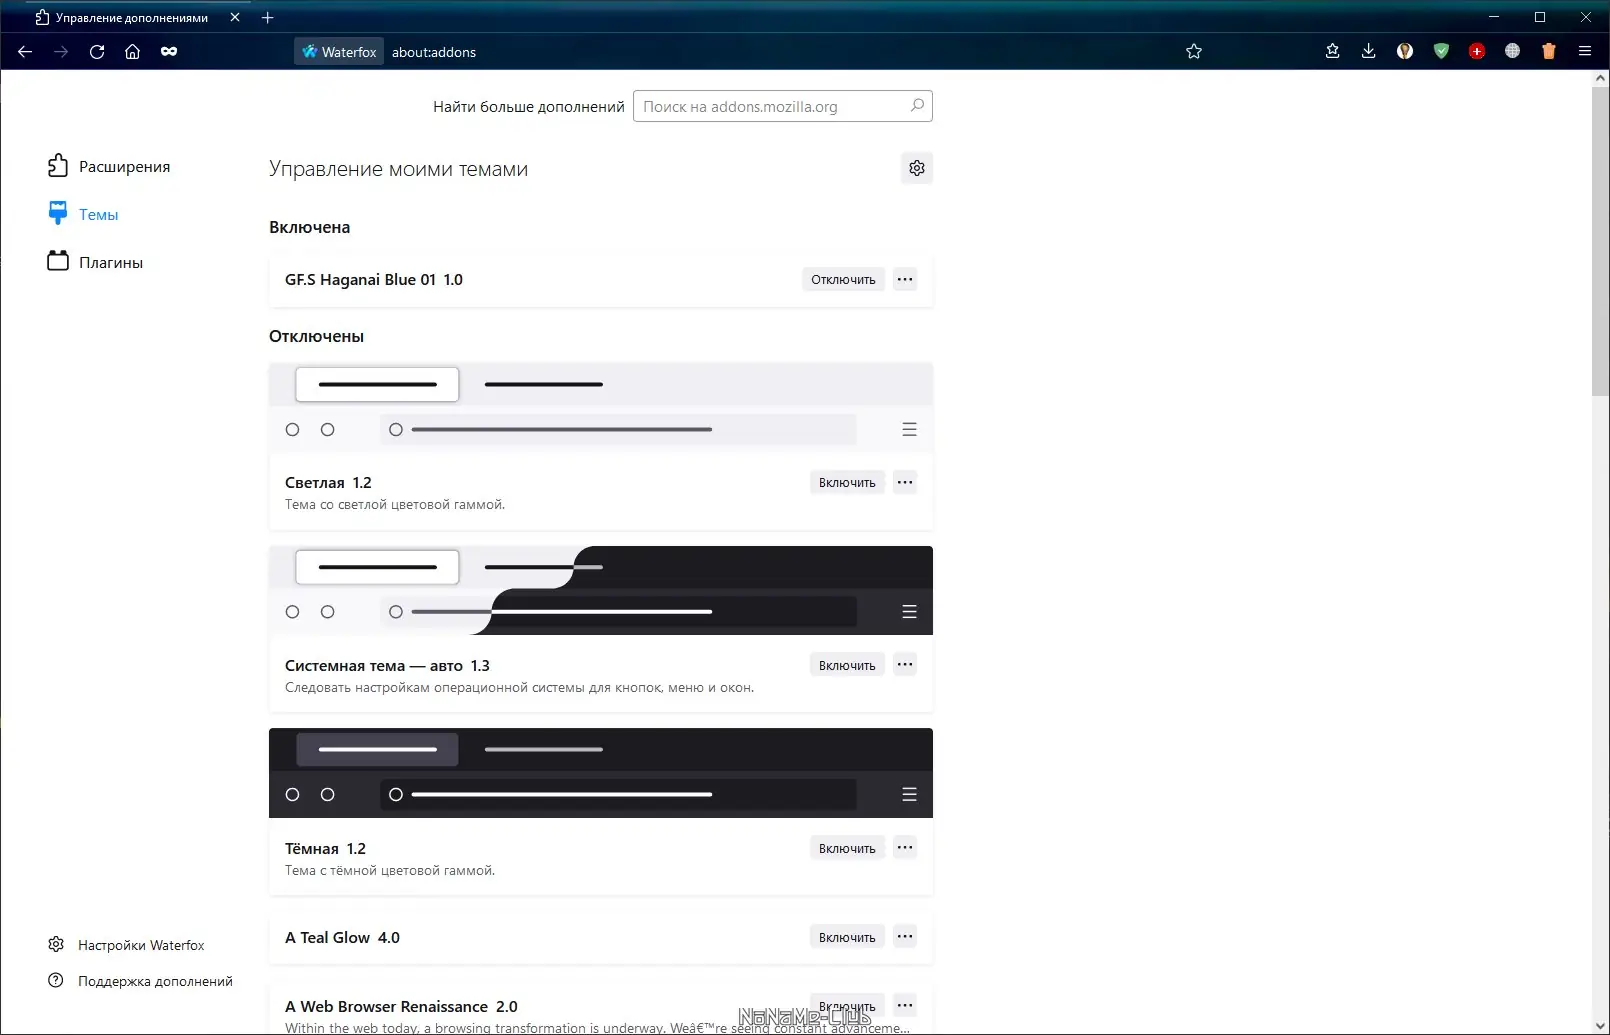This screenshot has width=1610, height=1035.
Task: Click the Отключены section heading
Action: [x=316, y=336]
